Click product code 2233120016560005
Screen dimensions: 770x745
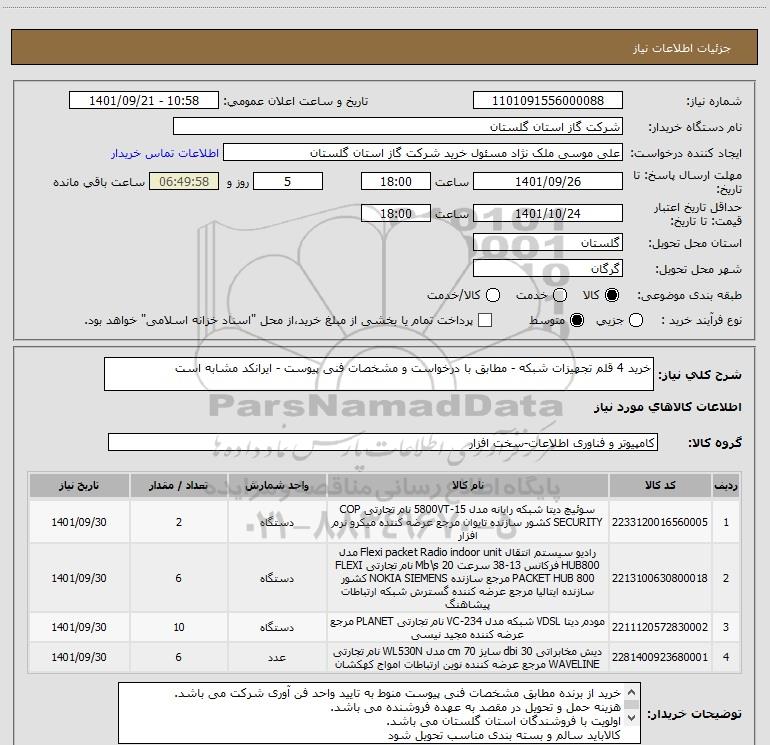pos(660,522)
